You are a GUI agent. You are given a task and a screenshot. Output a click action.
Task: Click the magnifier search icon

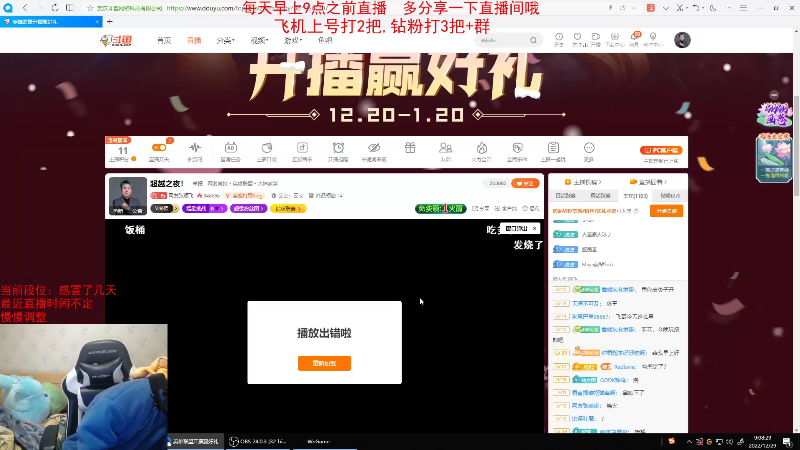coord(533,40)
